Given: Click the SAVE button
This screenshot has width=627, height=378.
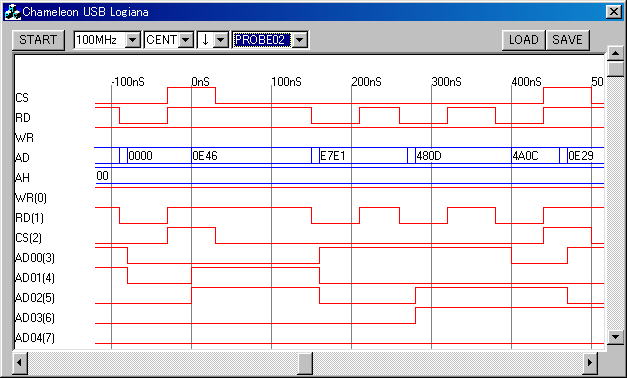Looking at the screenshot, I should [x=567, y=40].
